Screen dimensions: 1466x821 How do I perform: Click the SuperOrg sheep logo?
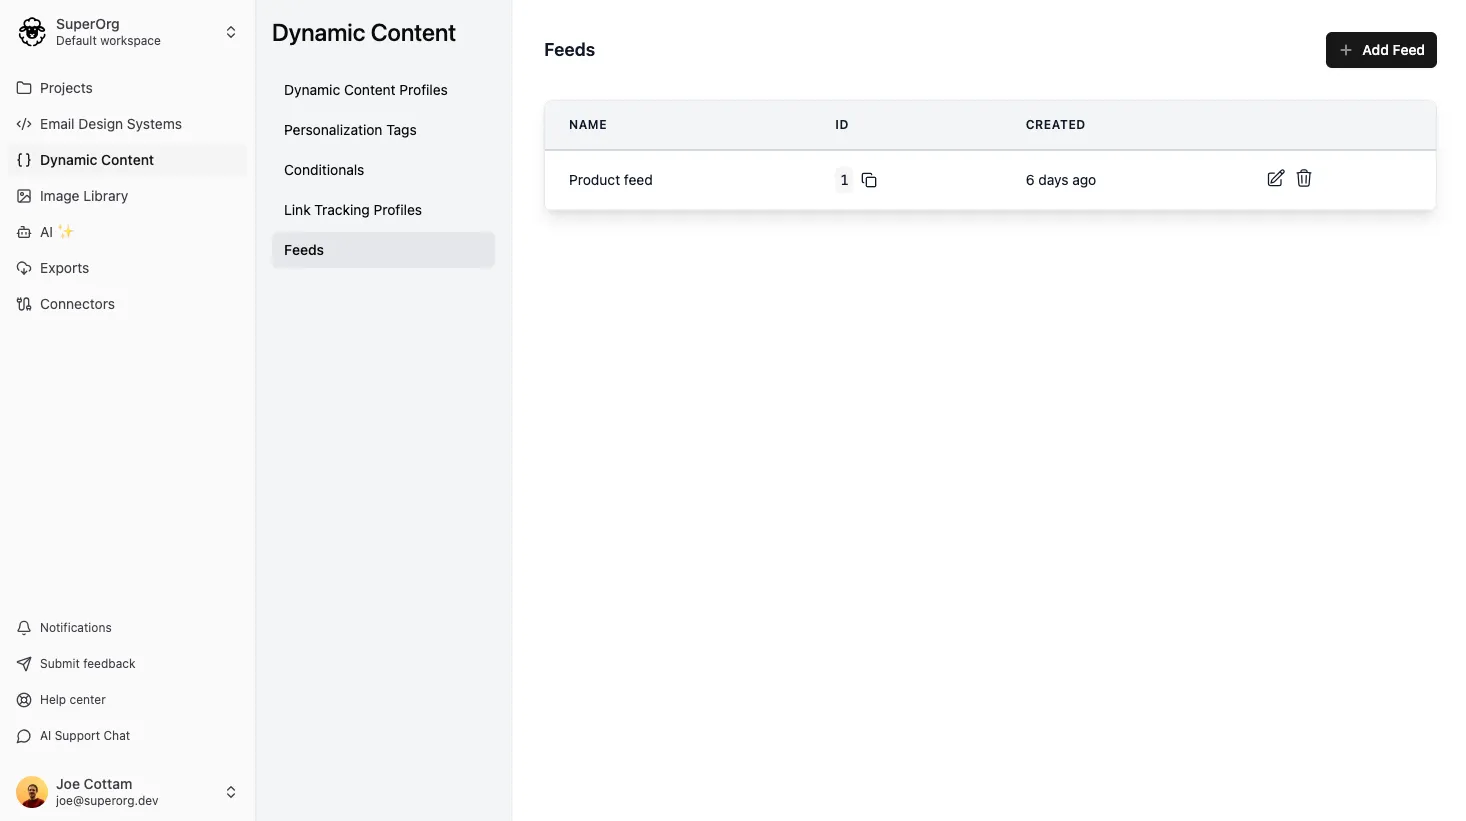click(x=31, y=31)
